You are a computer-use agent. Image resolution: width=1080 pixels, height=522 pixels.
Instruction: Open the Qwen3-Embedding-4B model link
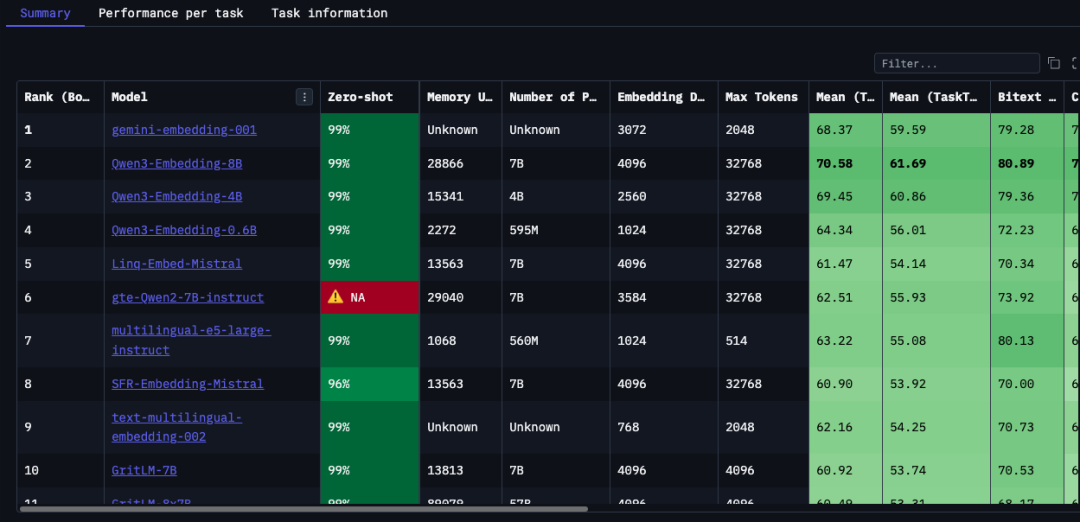(177, 196)
